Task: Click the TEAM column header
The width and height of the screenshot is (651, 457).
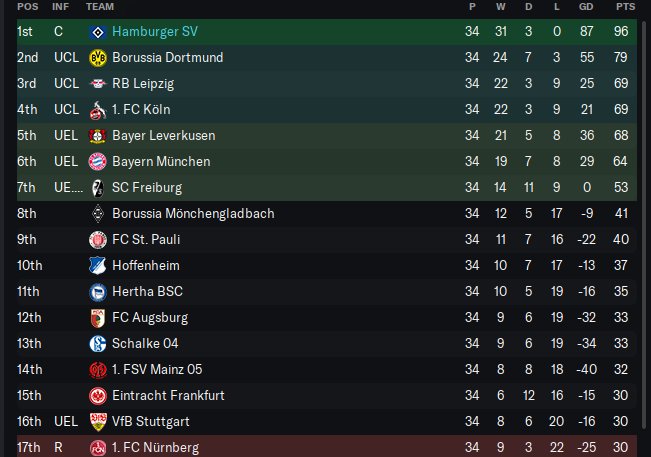Action: 100,7
